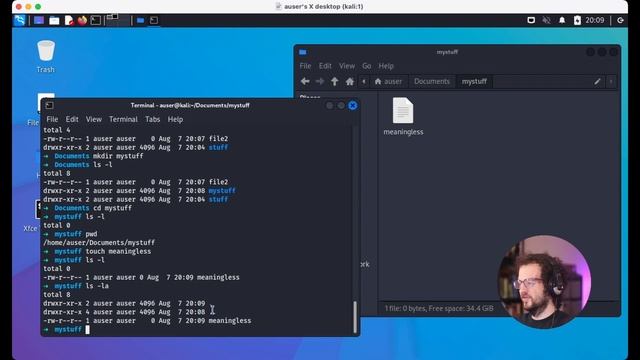Screen dimensions: 640x360
Task: Launch the text editor panel icon
Action: 69,20
